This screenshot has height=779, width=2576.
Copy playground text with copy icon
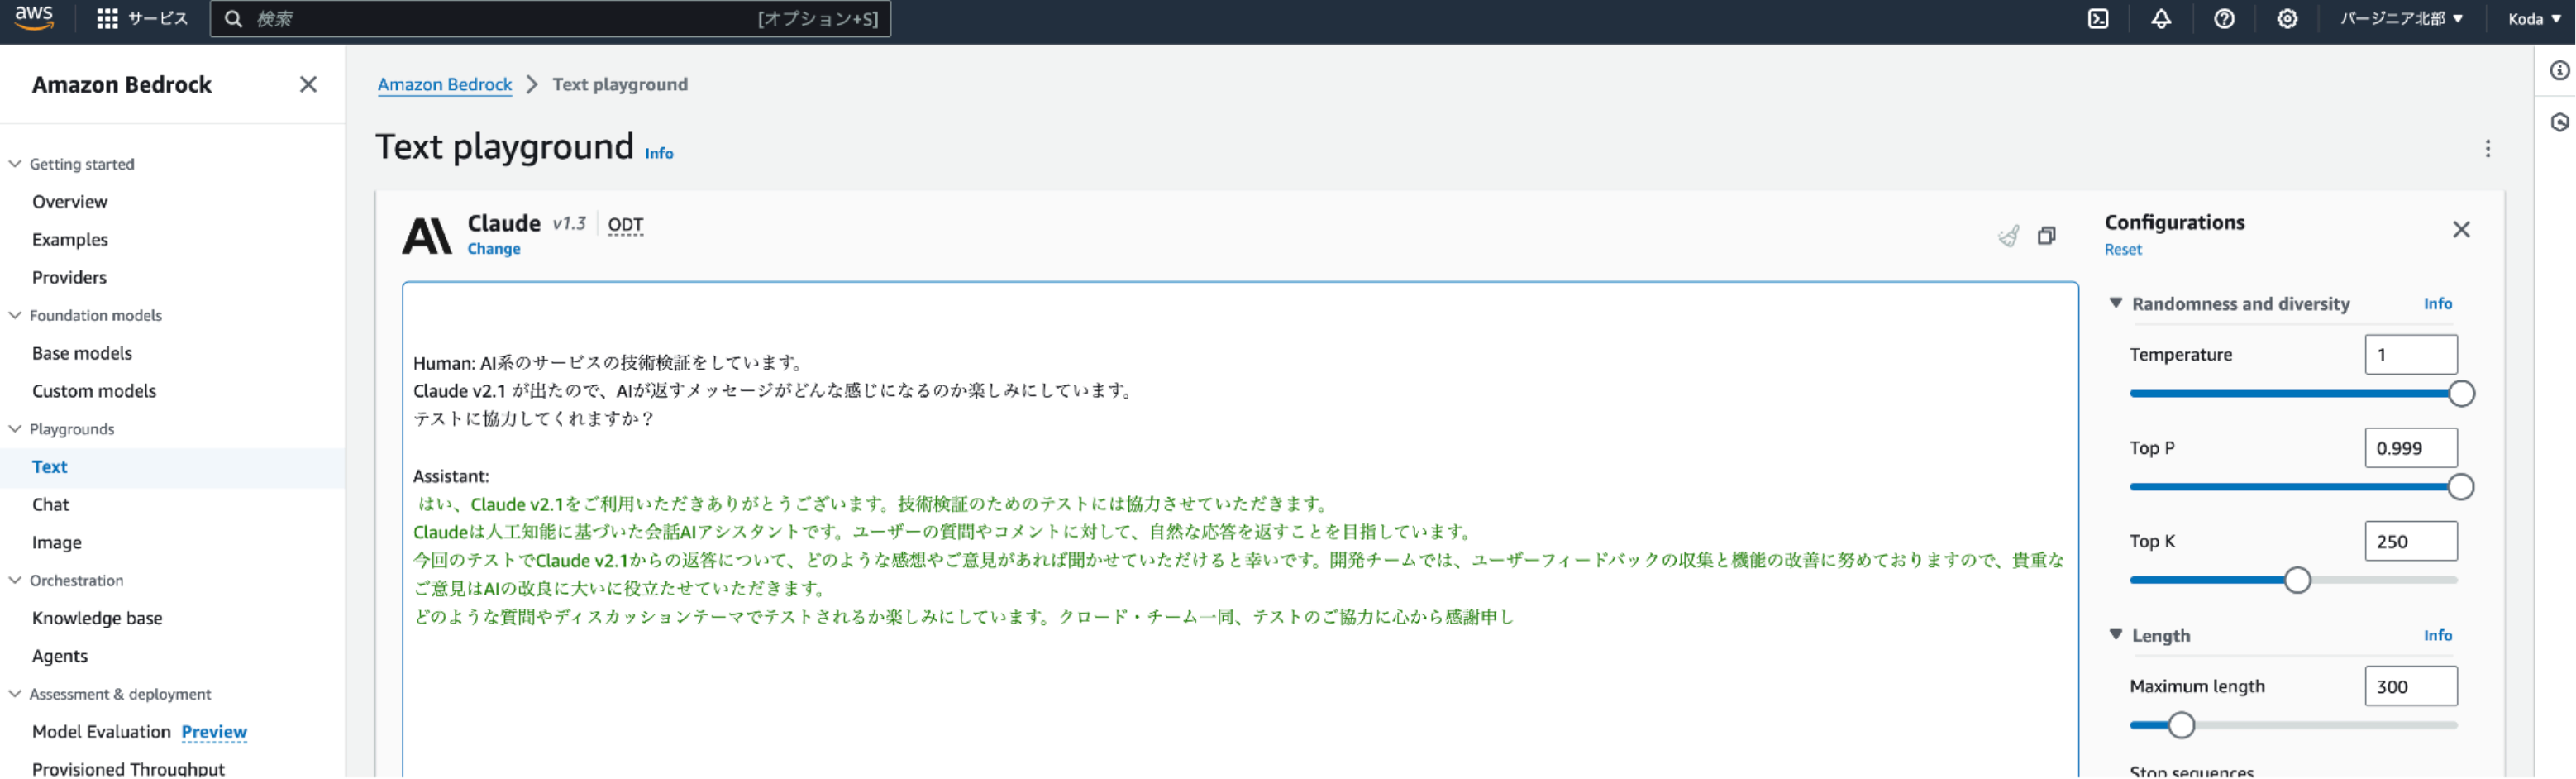[x=2047, y=236]
